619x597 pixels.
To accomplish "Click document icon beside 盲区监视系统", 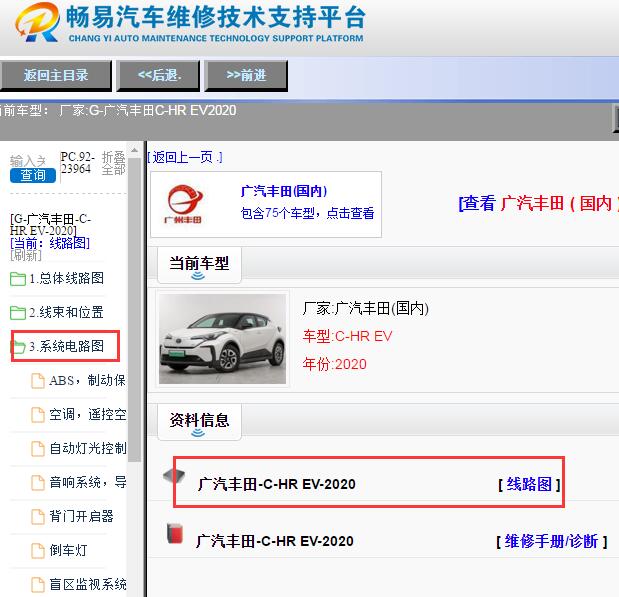I will pos(38,584).
